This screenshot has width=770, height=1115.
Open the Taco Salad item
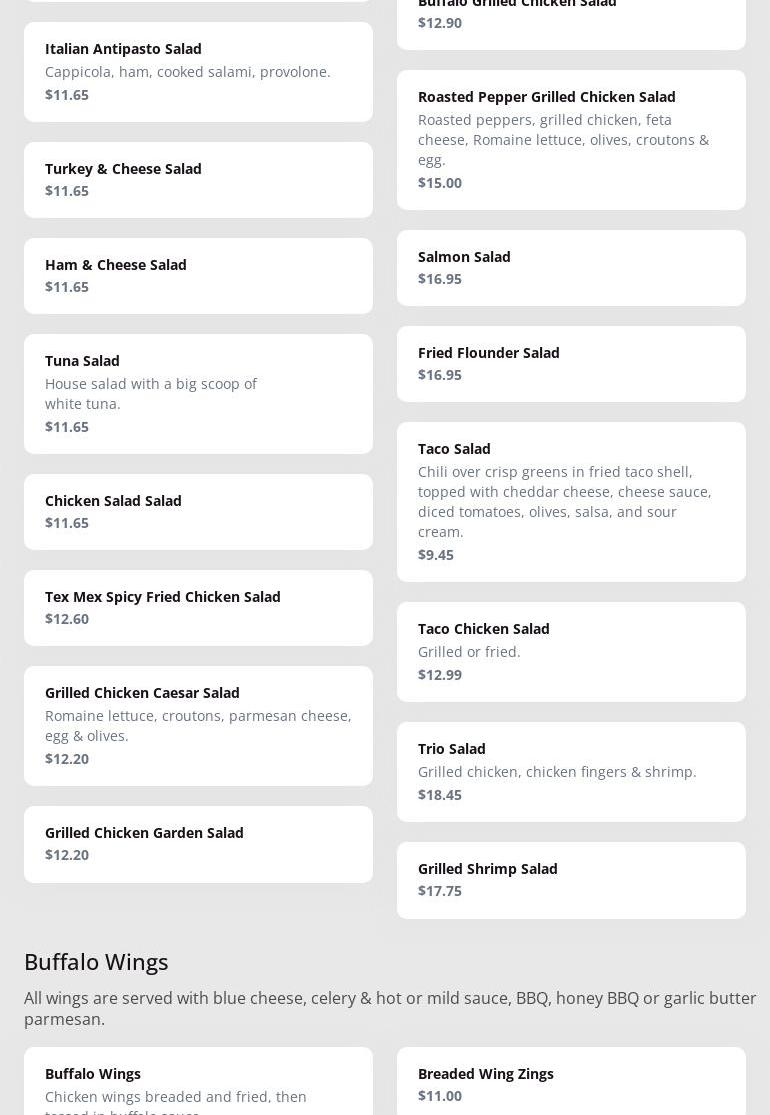click(571, 501)
